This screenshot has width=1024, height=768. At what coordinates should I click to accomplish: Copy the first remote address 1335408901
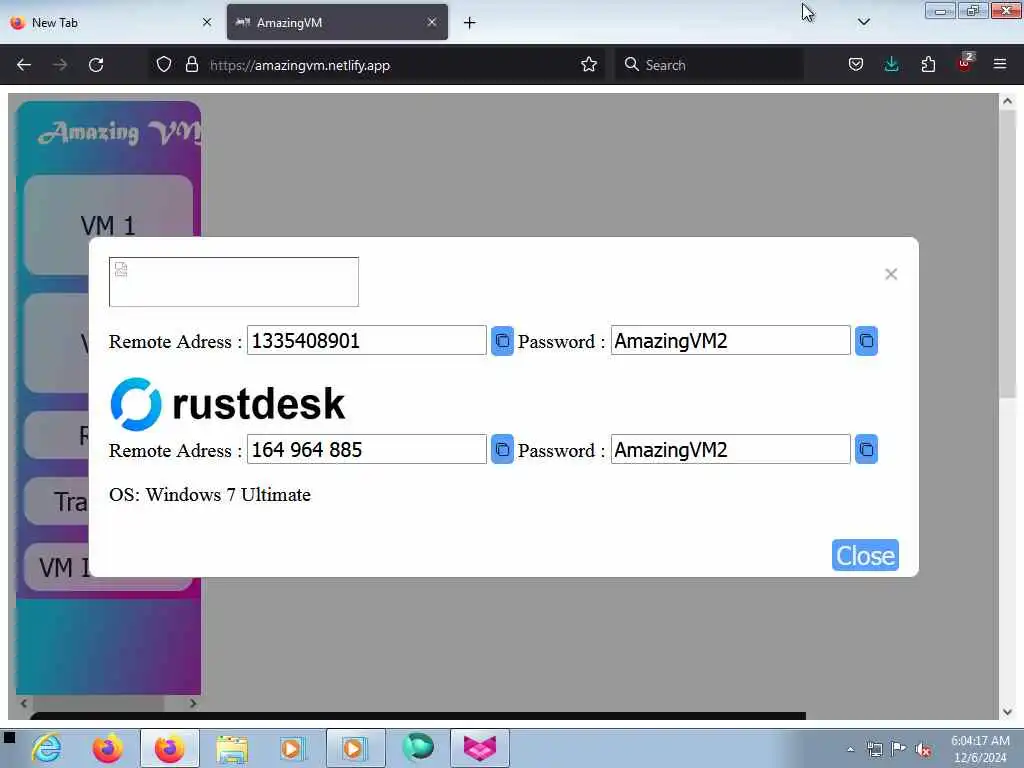click(x=502, y=341)
